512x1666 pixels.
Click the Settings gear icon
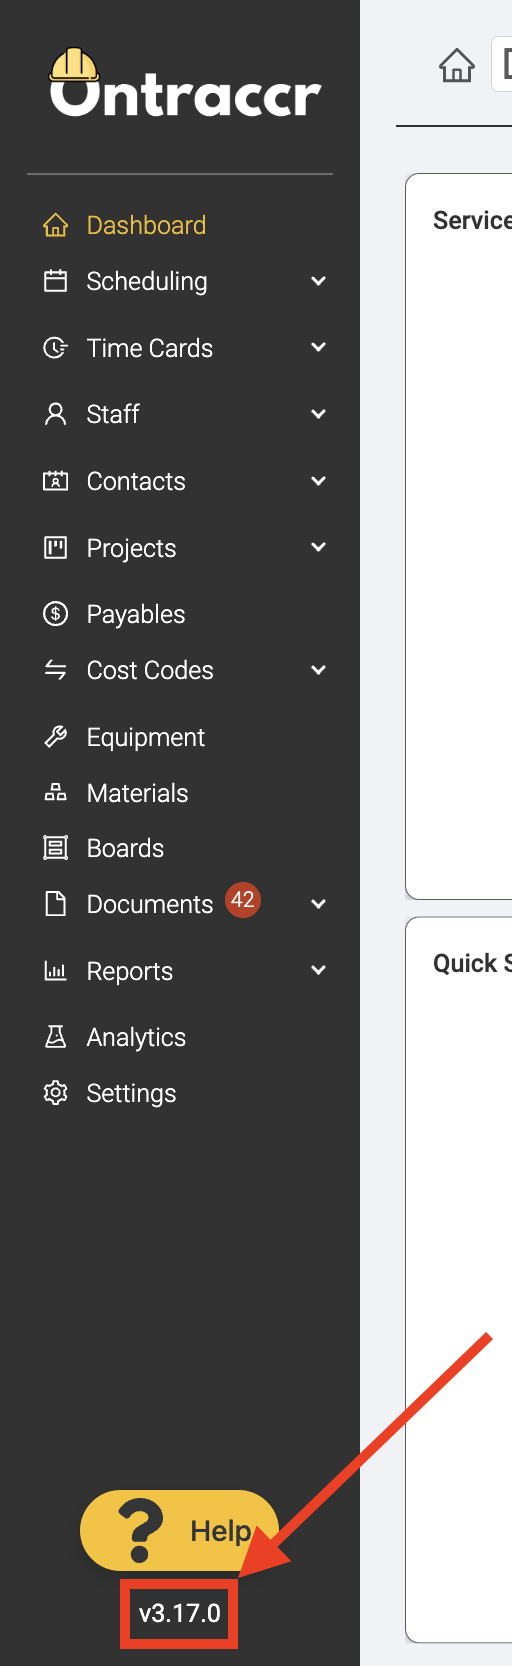pos(56,1093)
